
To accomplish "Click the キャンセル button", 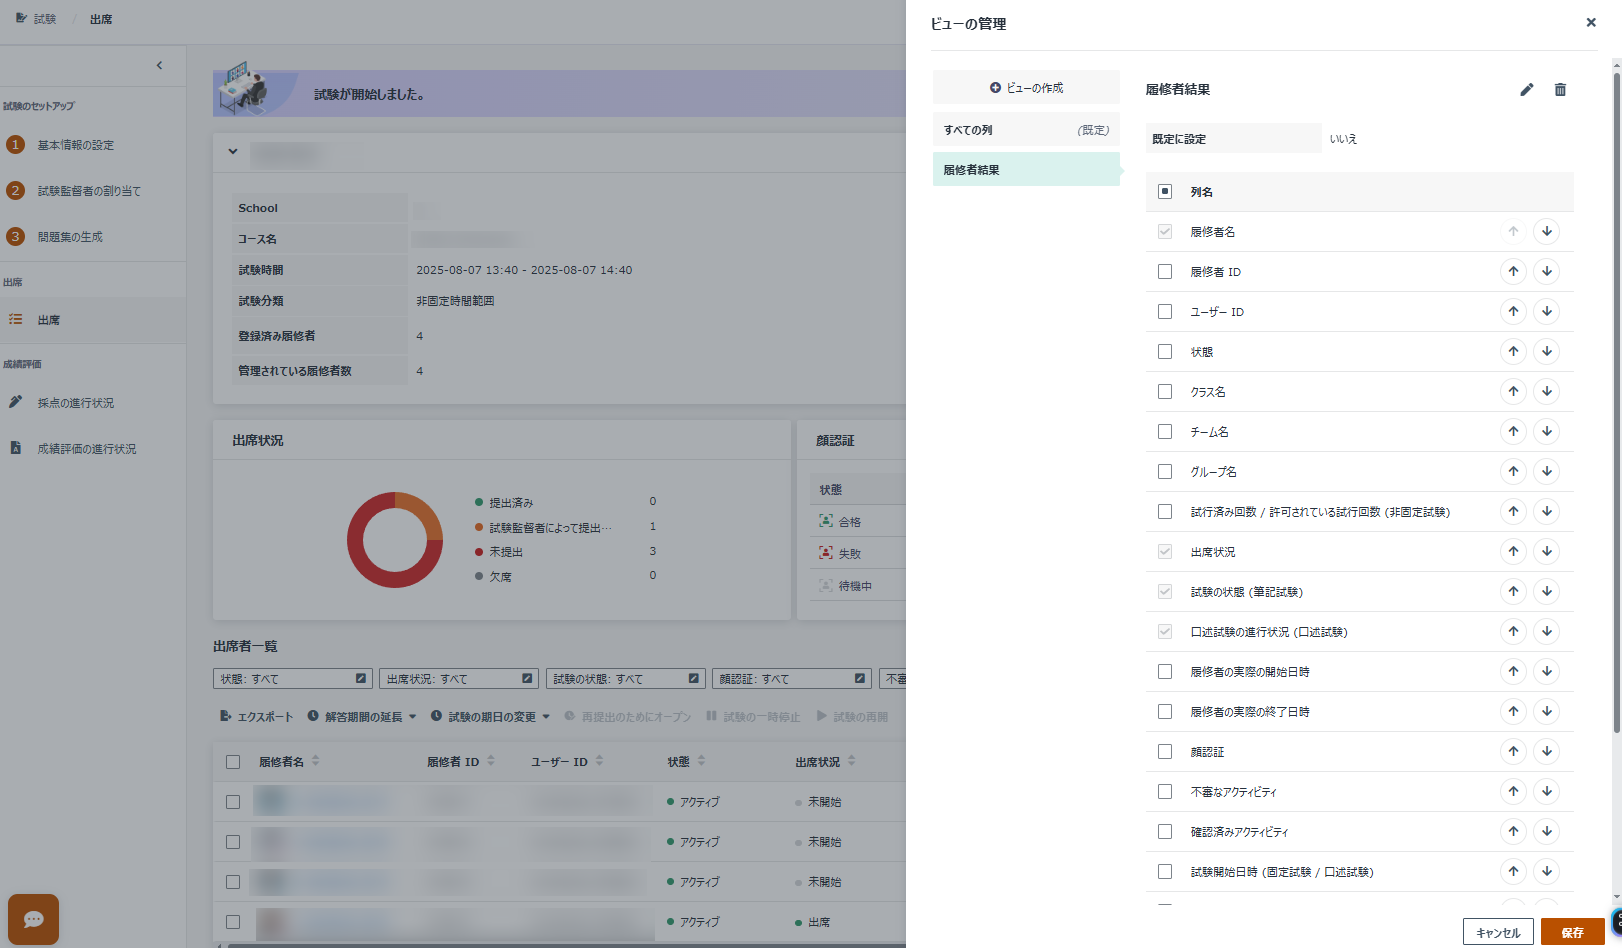I will click(x=1497, y=932).
